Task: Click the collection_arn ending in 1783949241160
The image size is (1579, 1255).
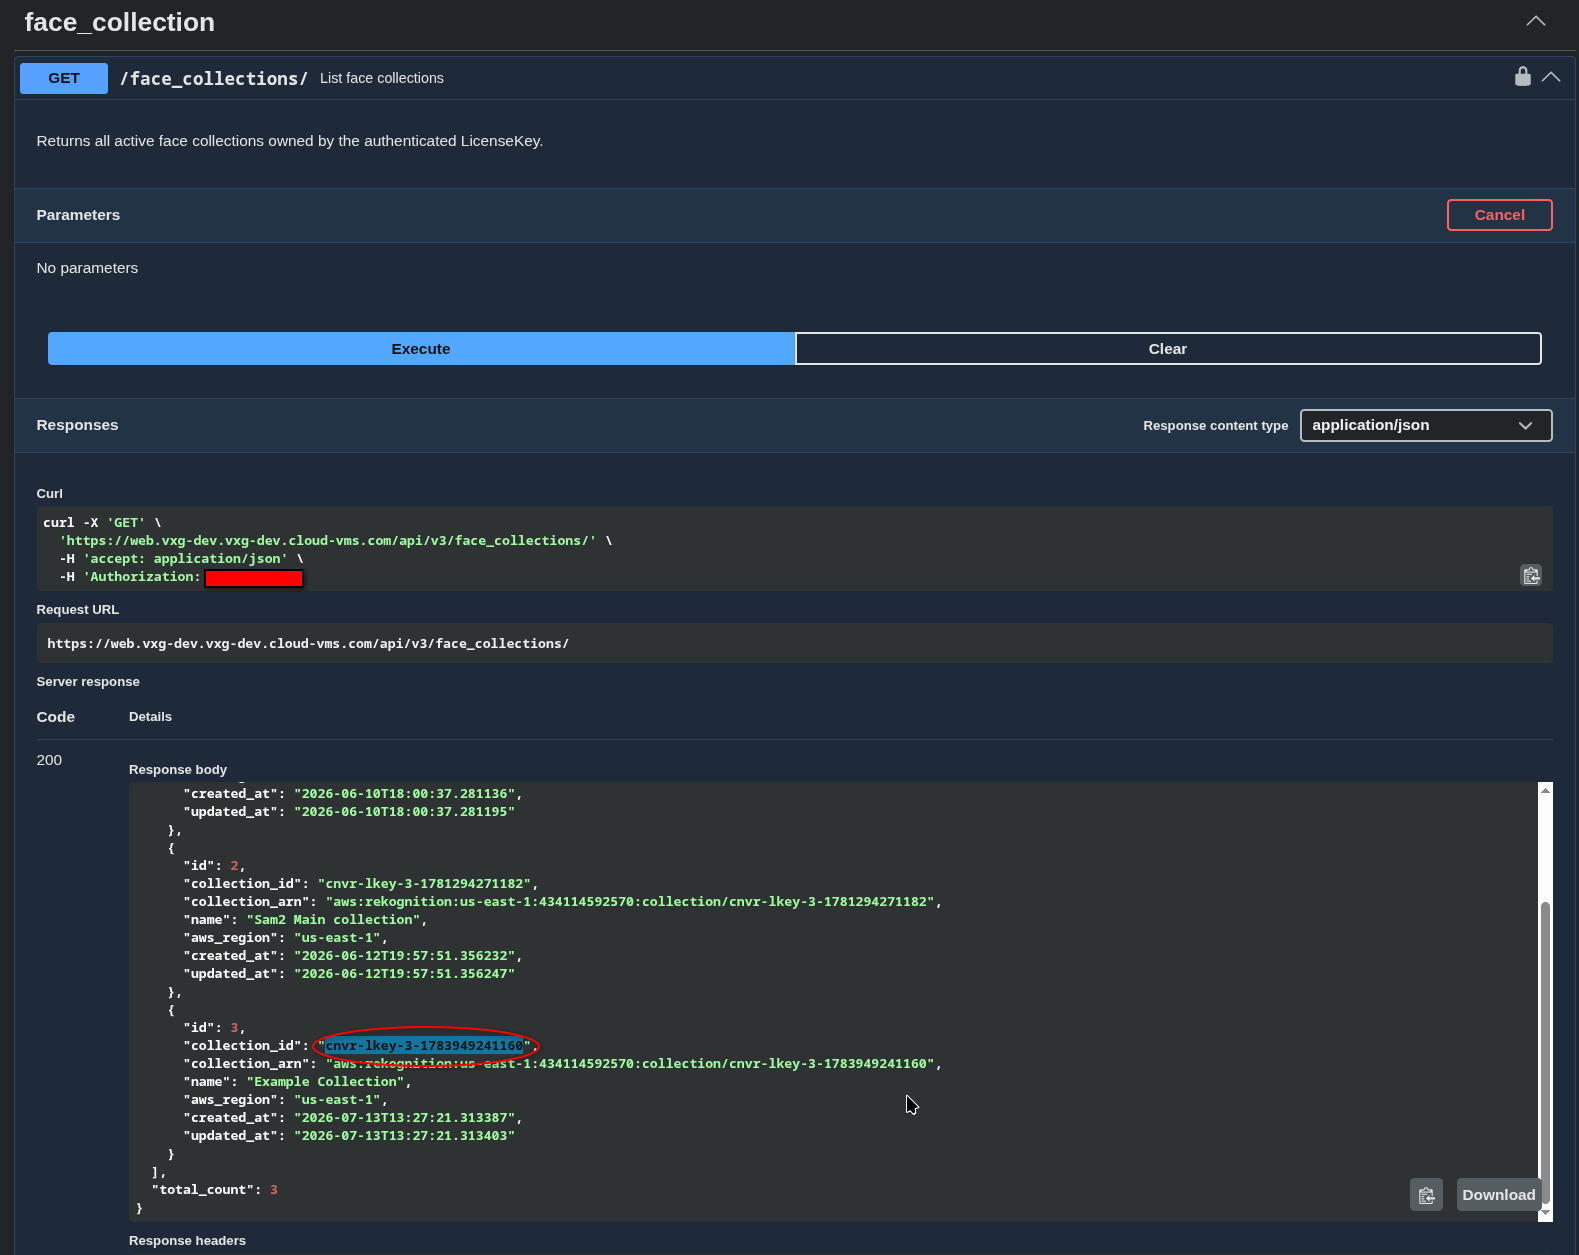Action: [630, 1064]
